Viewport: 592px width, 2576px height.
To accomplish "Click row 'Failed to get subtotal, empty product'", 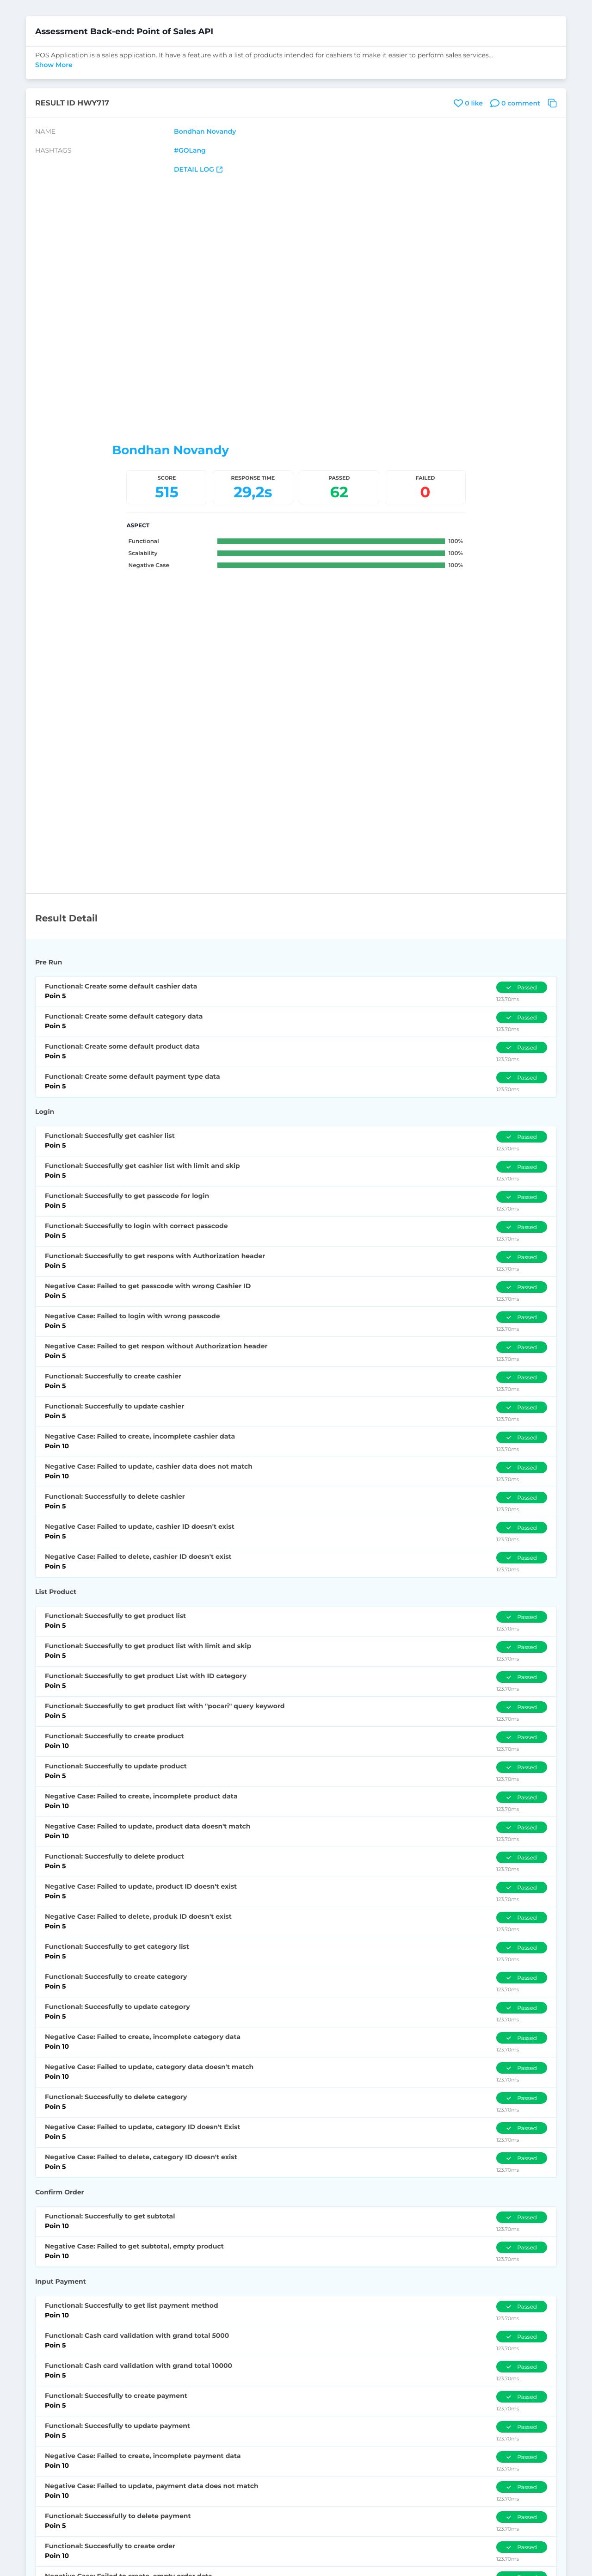I will [296, 2251].
